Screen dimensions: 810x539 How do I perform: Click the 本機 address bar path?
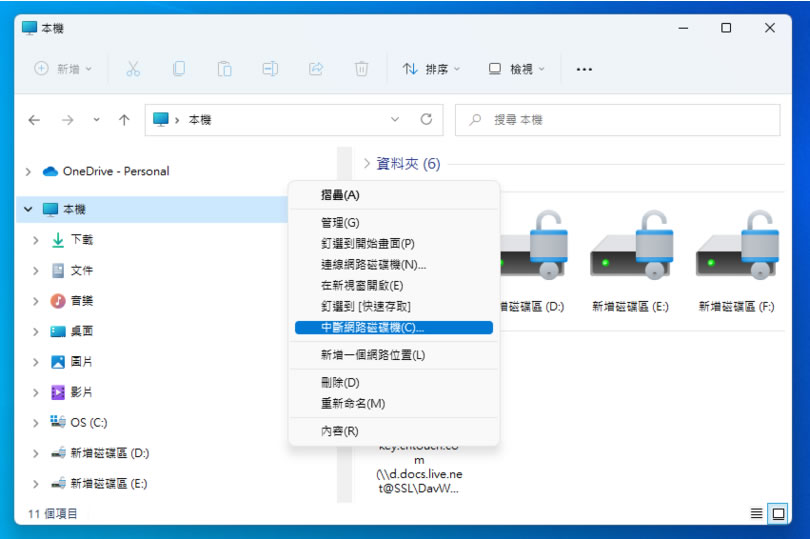click(200, 120)
